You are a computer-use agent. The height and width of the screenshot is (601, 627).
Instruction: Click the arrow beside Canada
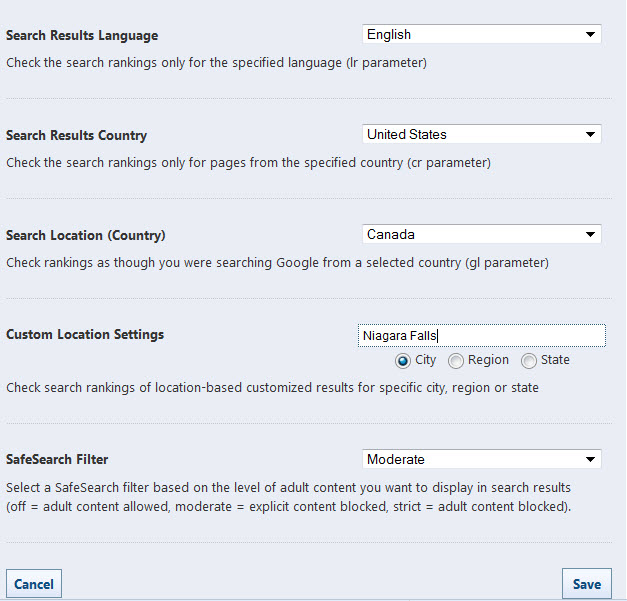tap(590, 235)
